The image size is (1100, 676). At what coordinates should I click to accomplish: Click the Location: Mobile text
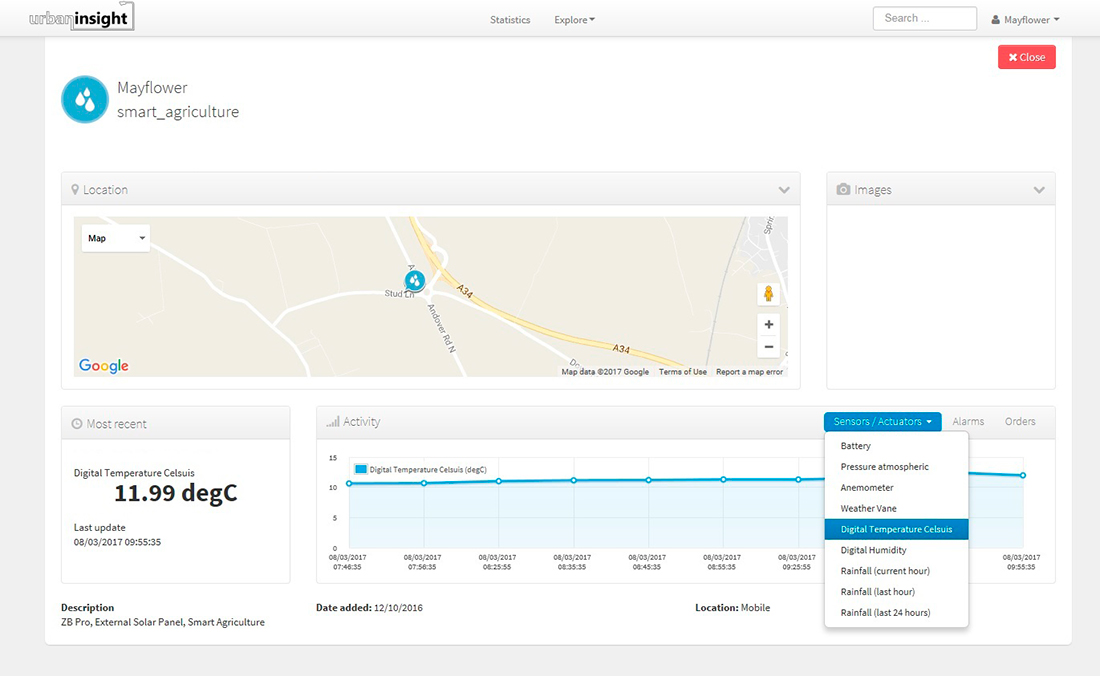[x=732, y=608]
